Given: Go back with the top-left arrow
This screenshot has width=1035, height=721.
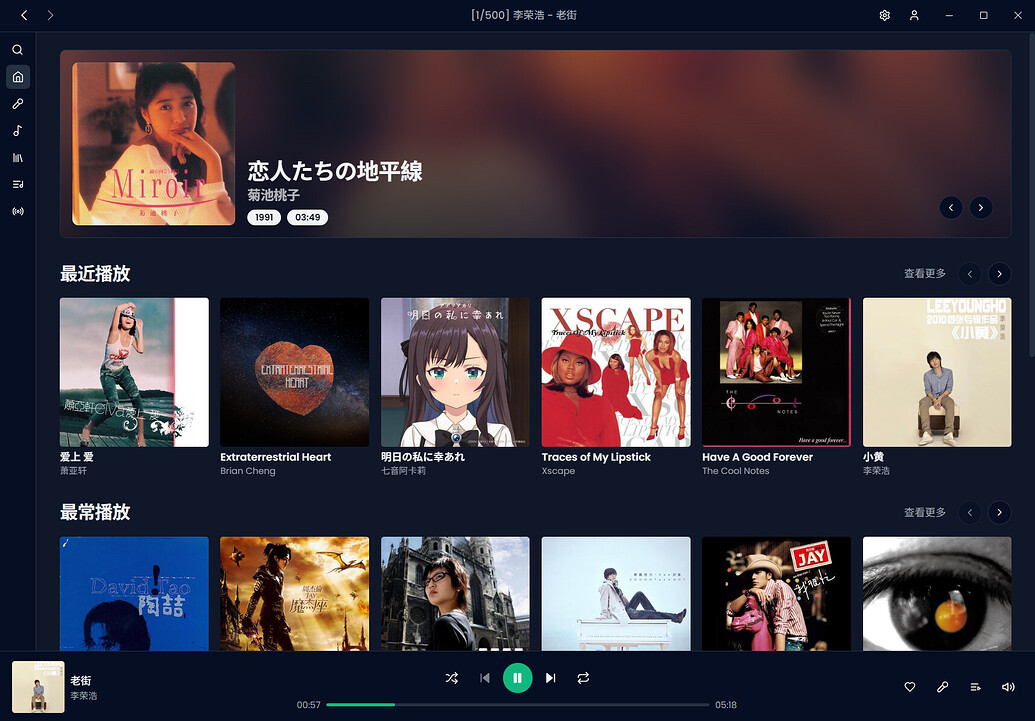Looking at the screenshot, I should pos(24,15).
